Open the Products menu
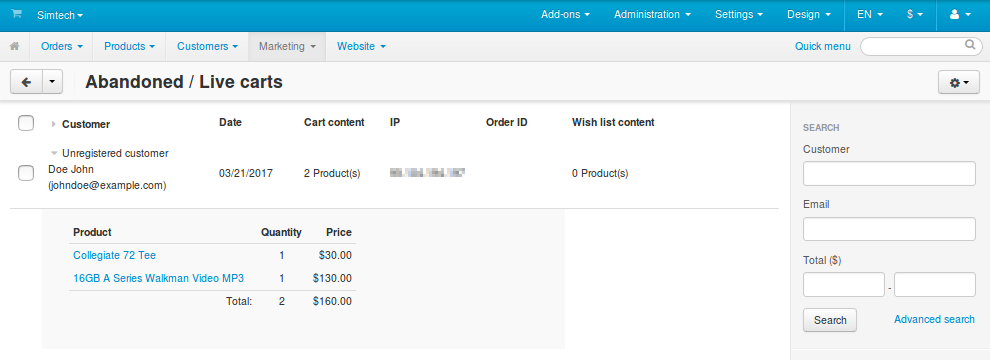 pos(129,46)
